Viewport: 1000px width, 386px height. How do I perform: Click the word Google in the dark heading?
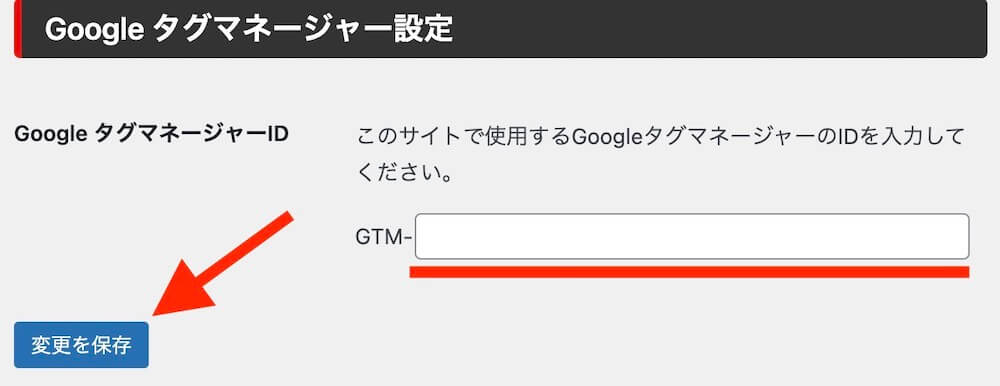click(x=94, y=30)
